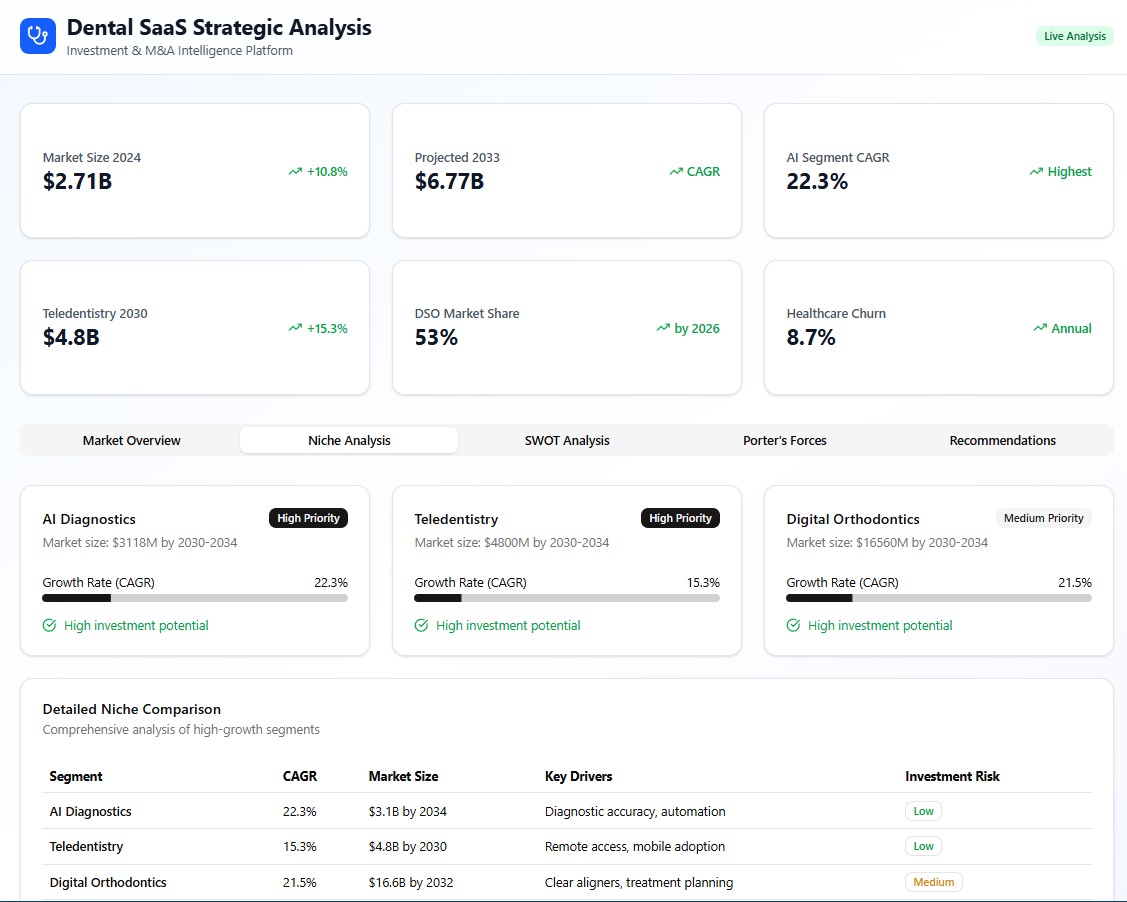Click the Teledentistry growth rate progress bar
The height and width of the screenshot is (902, 1127).
click(x=567, y=598)
